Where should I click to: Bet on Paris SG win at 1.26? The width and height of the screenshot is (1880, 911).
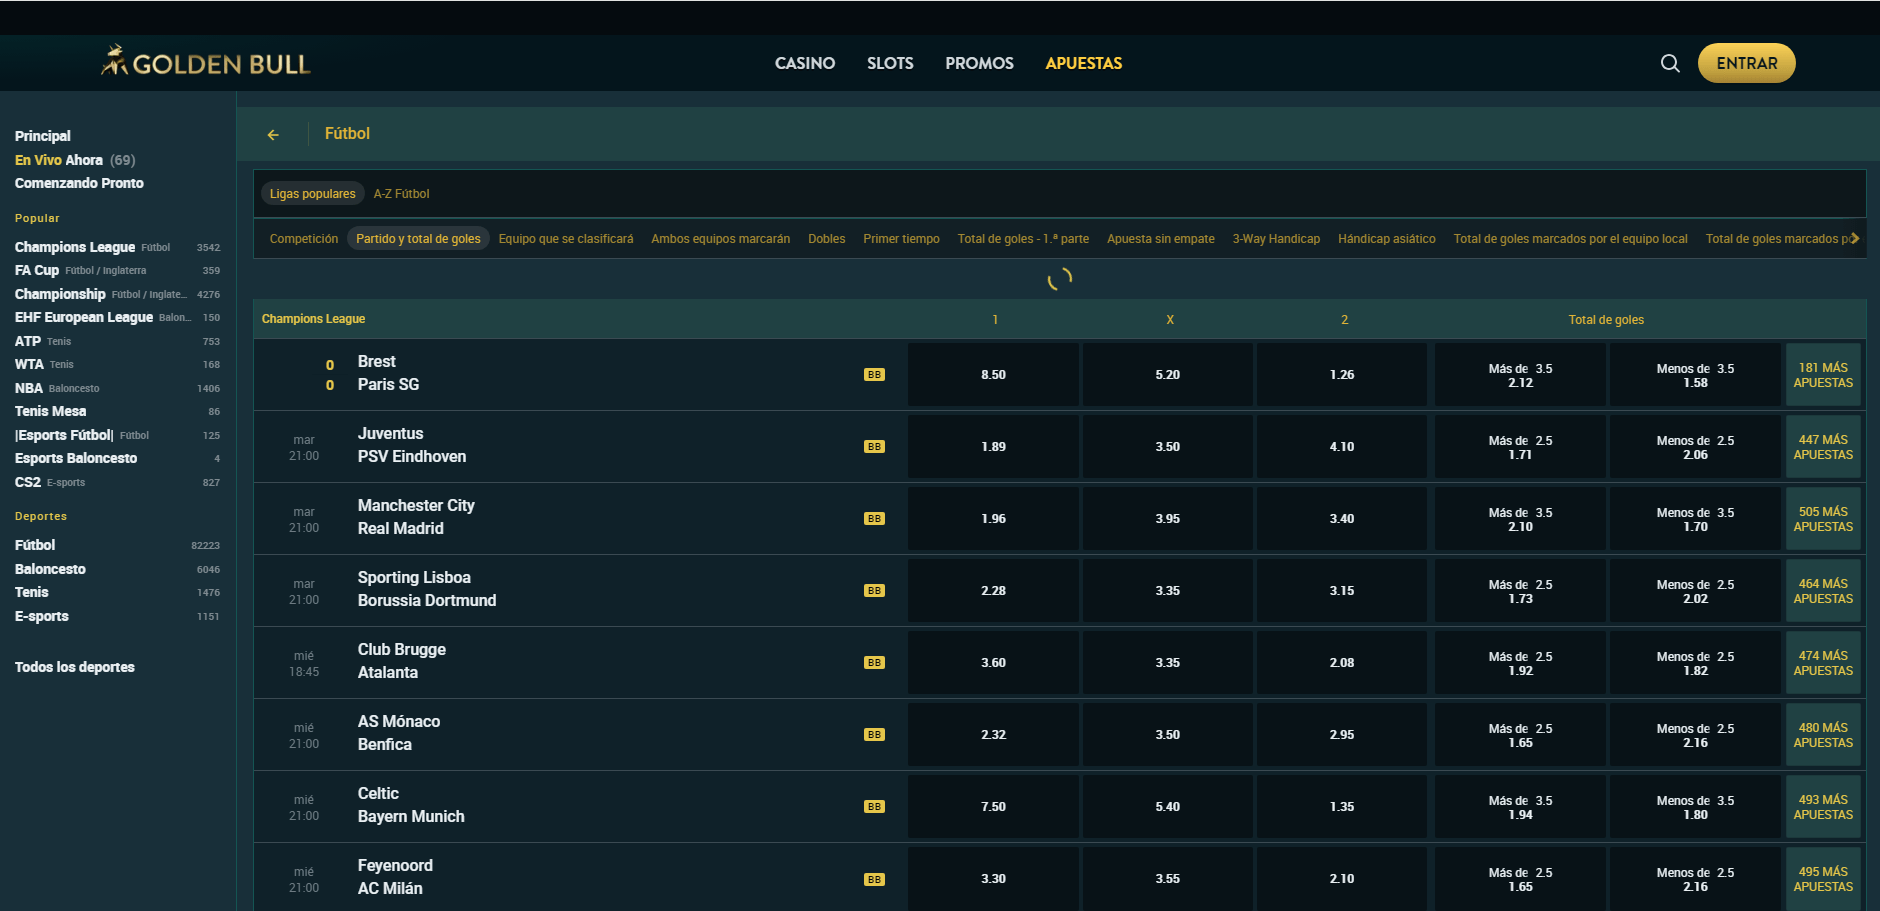1342,375
